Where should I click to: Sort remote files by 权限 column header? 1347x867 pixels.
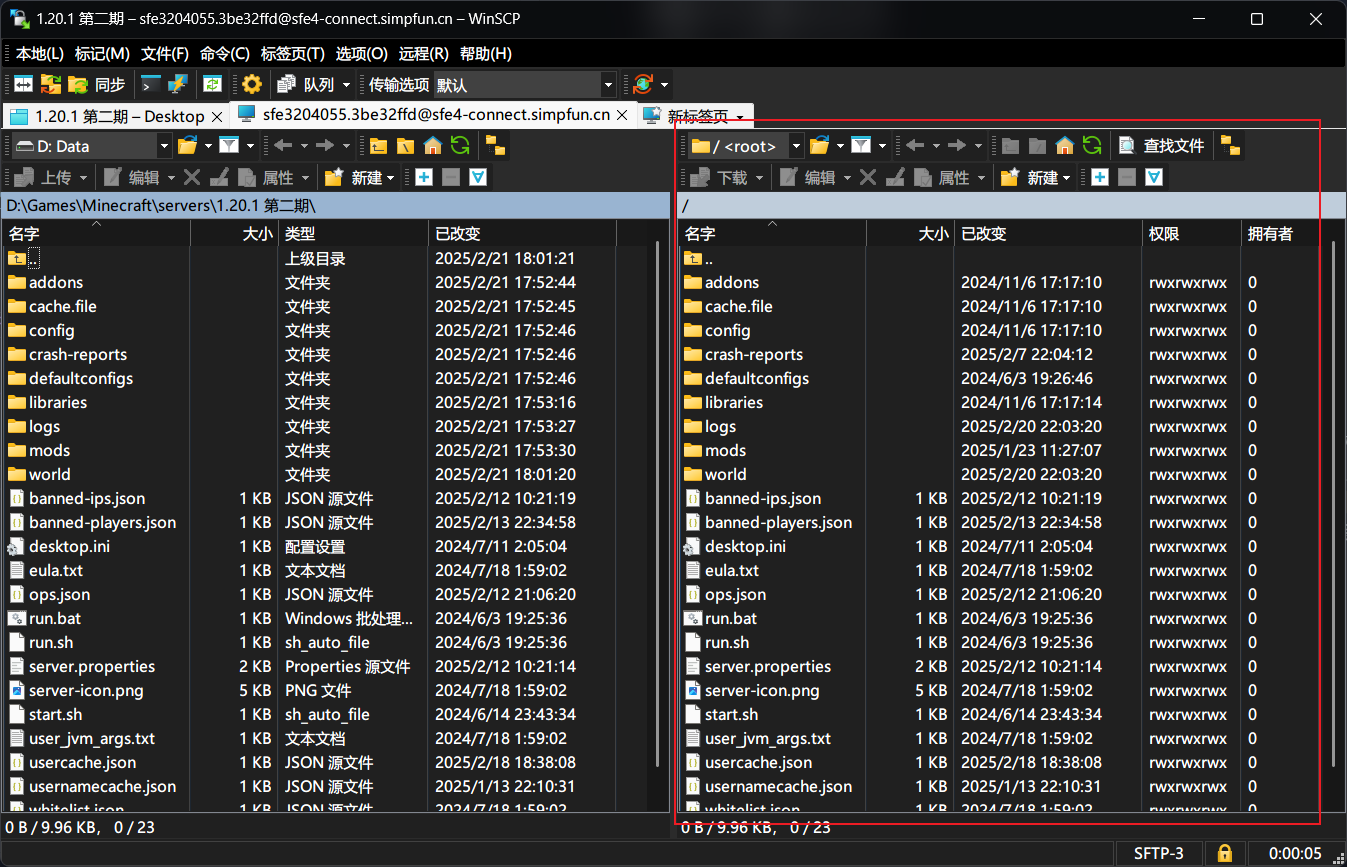1164,233
